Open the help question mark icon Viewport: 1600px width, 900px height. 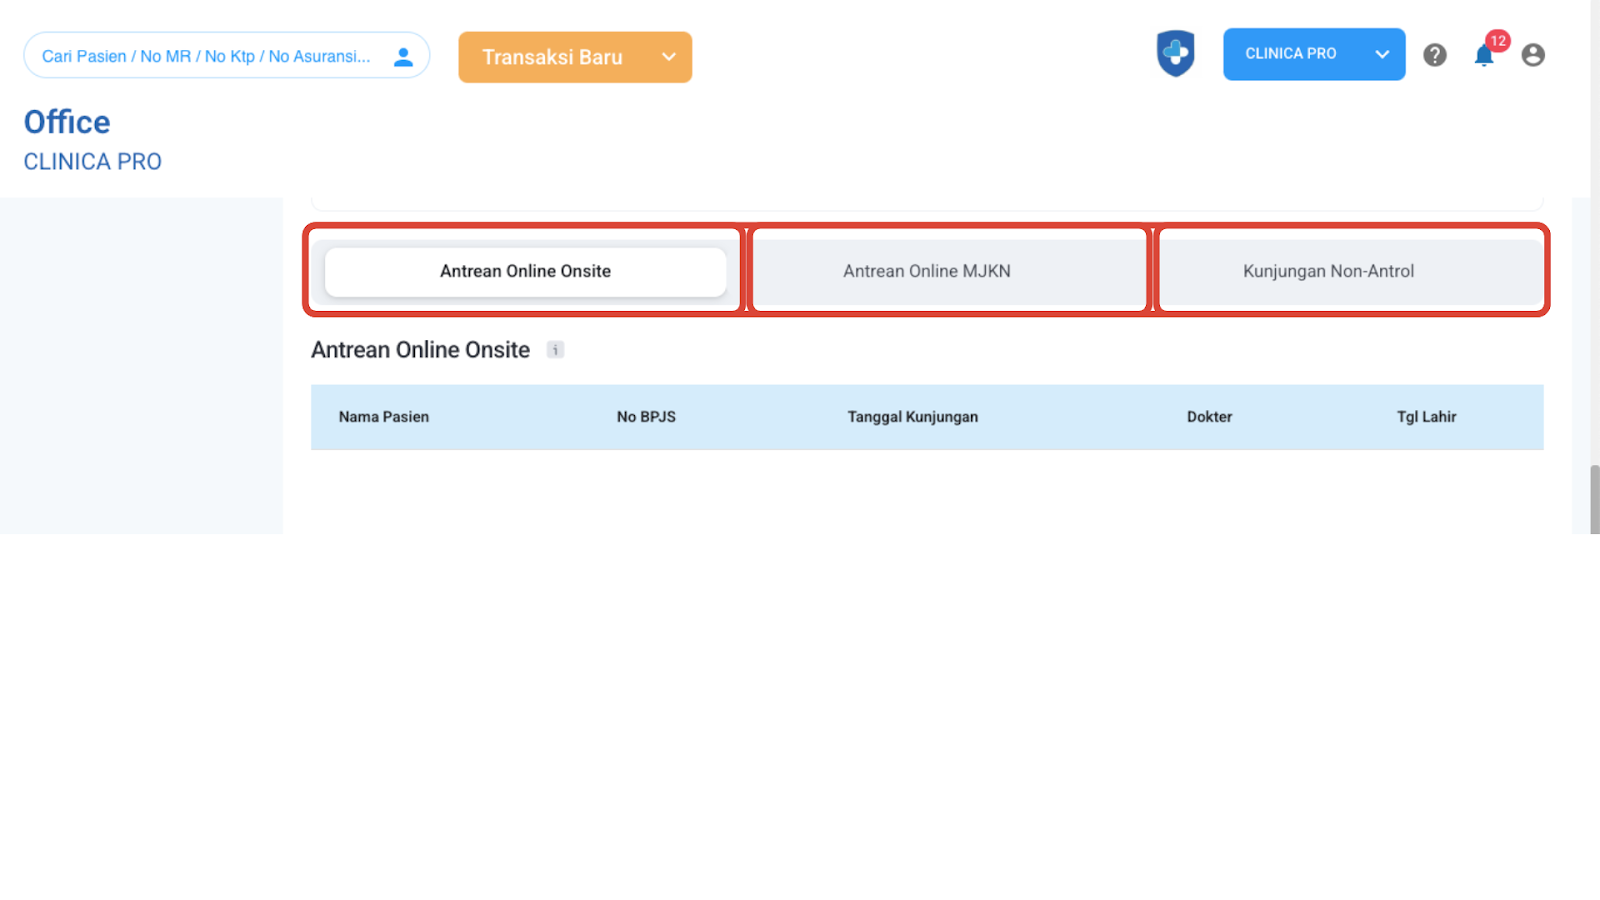click(x=1435, y=55)
